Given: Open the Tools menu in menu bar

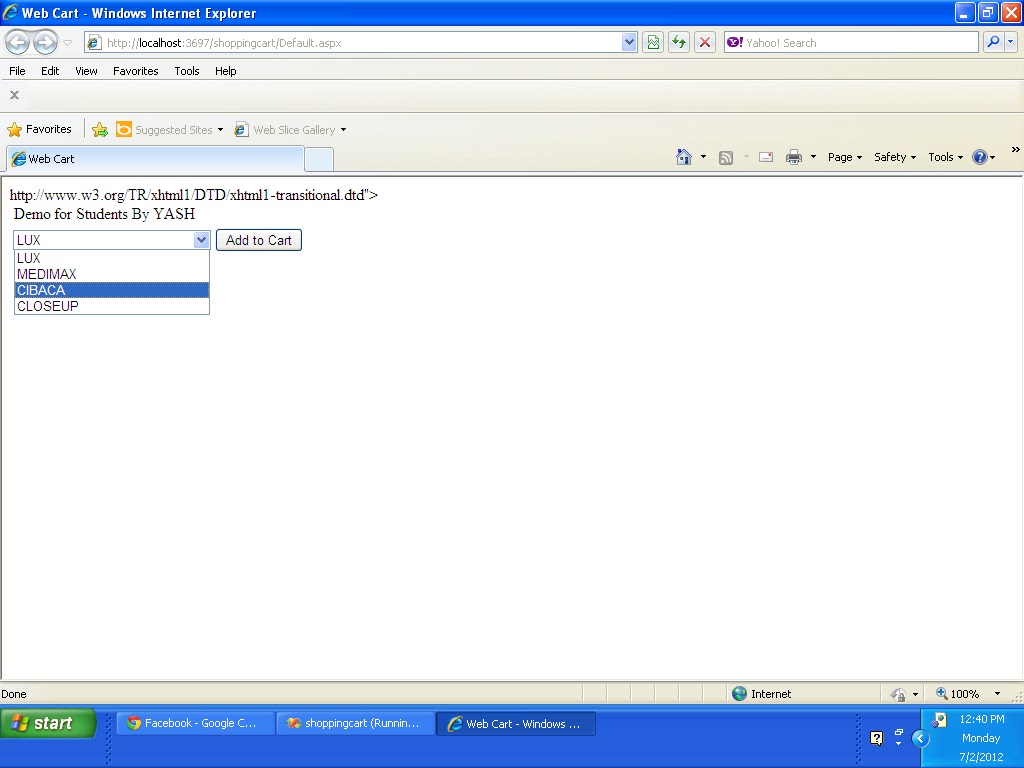Looking at the screenshot, I should [187, 71].
